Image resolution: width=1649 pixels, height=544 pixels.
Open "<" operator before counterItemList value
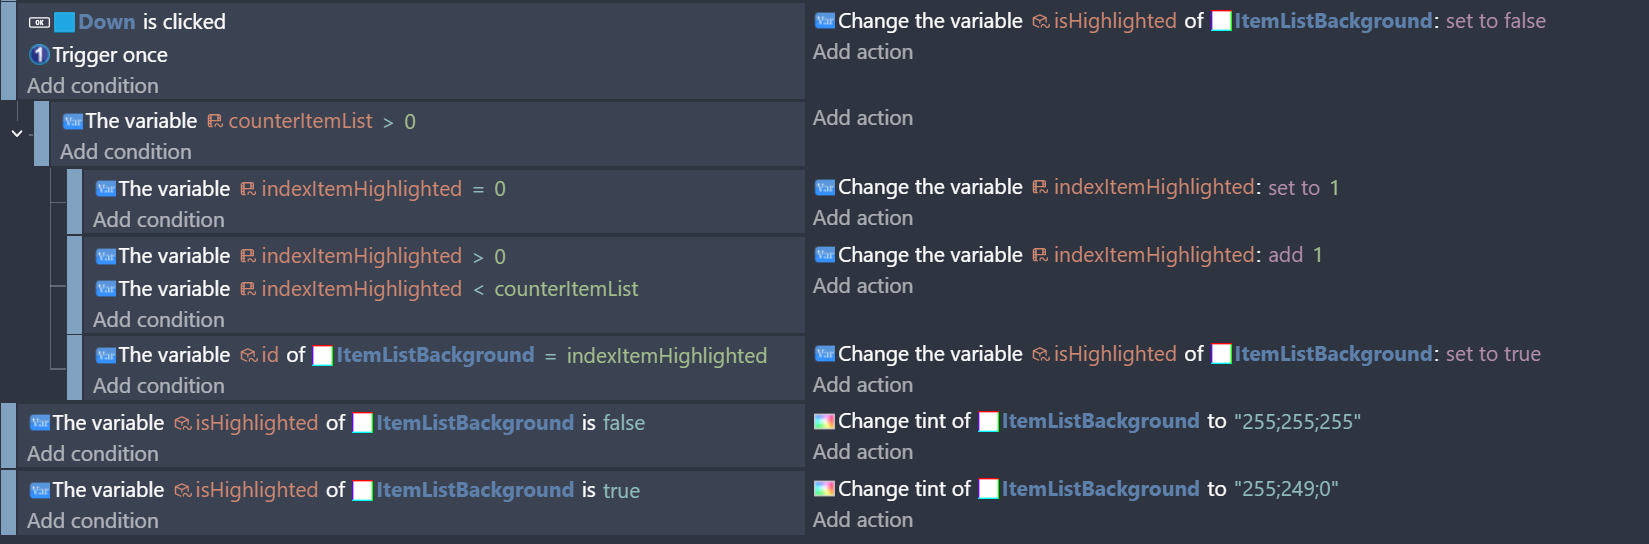pyautogui.click(x=478, y=290)
